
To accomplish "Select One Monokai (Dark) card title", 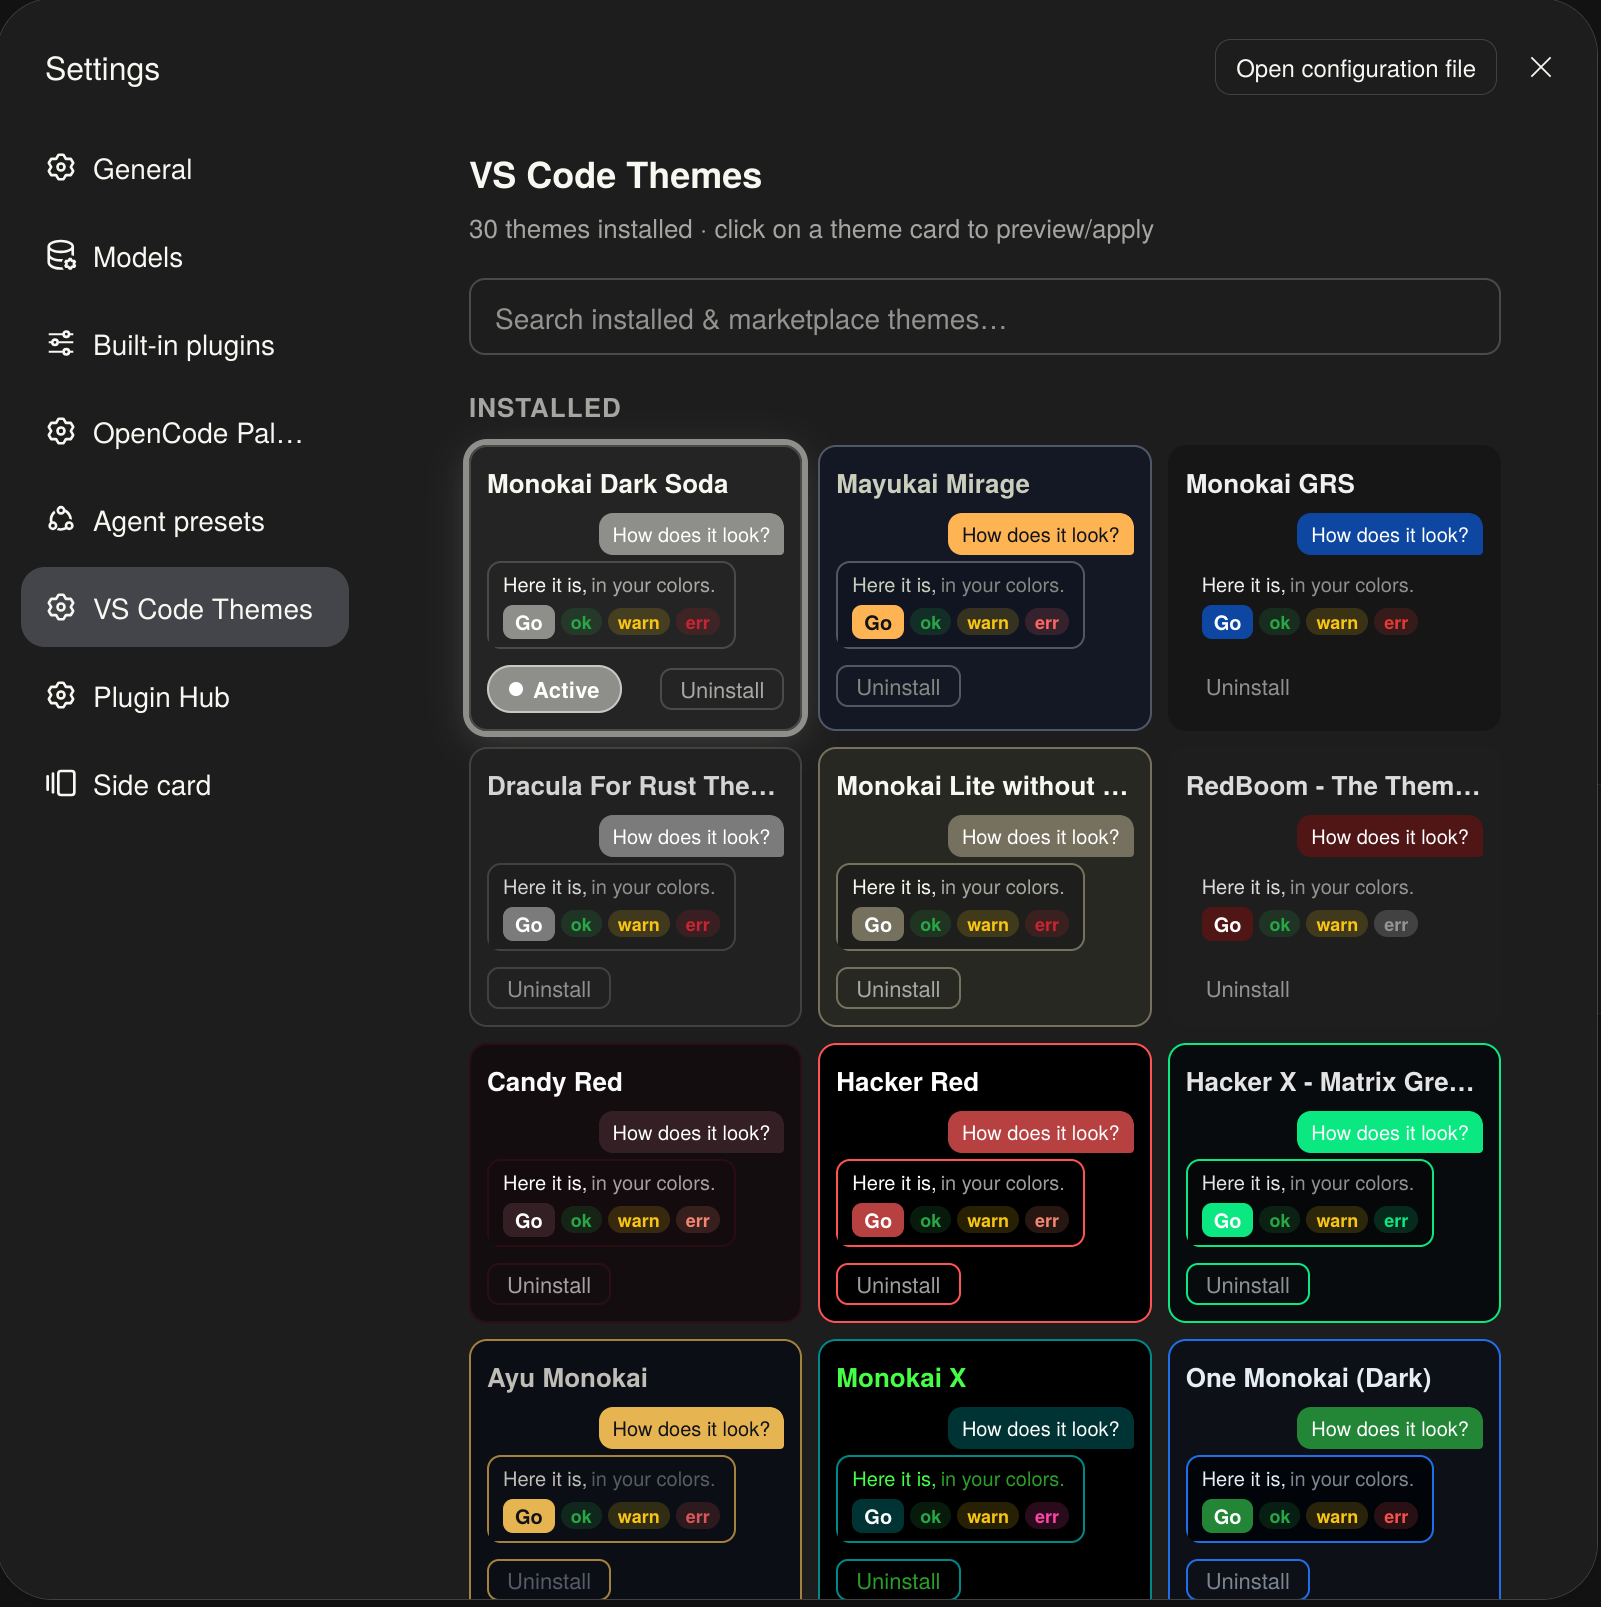I will click(x=1308, y=1378).
